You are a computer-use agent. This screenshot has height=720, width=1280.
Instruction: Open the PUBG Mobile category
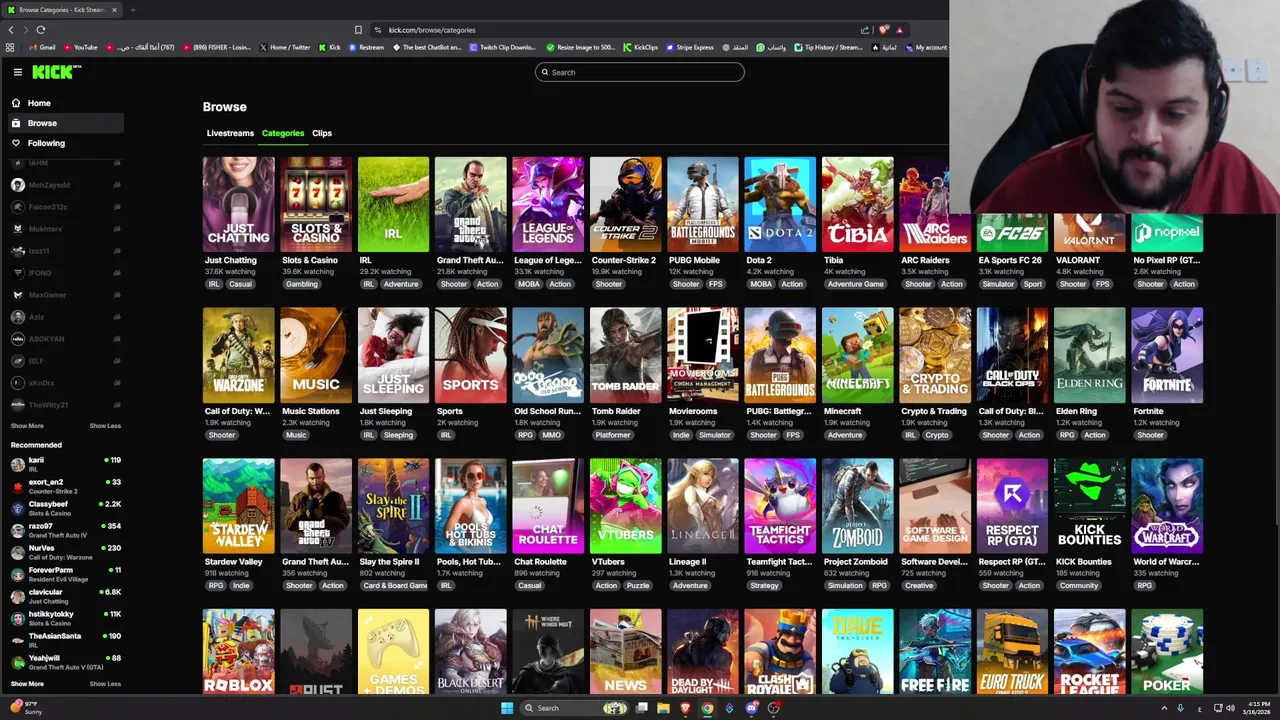pyautogui.click(x=703, y=204)
